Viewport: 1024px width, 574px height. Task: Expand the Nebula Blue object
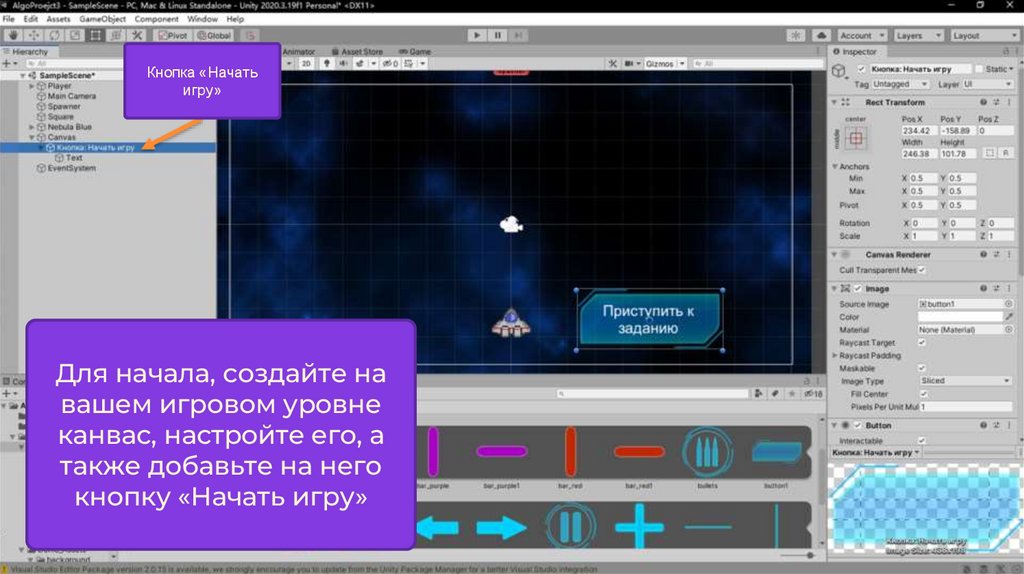tap(31, 127)
